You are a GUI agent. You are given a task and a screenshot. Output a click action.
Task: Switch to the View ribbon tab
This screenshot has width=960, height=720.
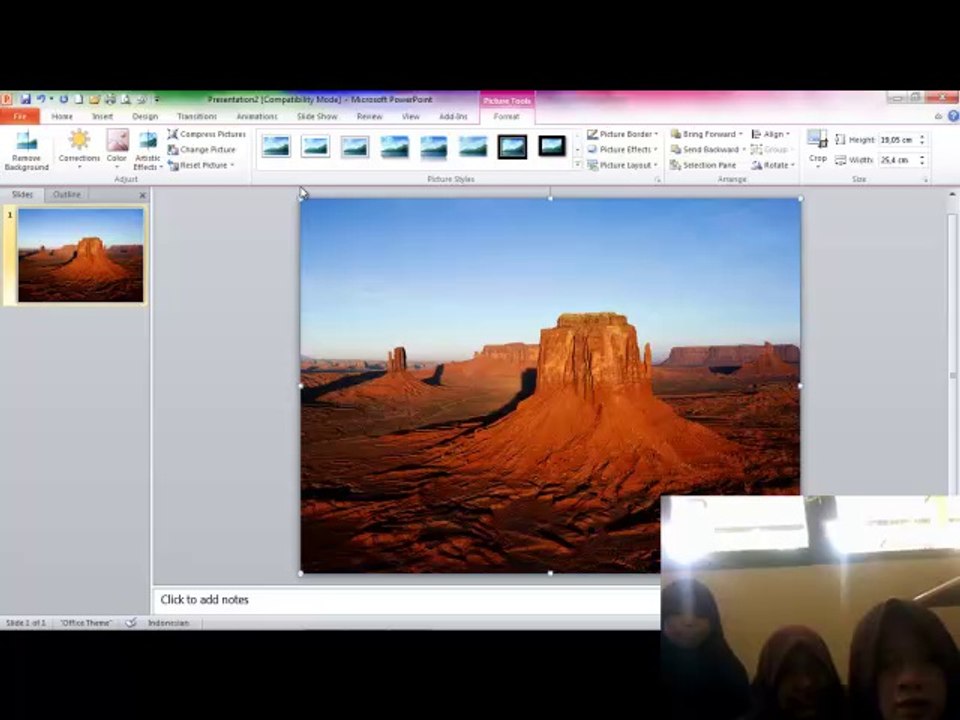[410, 116]
